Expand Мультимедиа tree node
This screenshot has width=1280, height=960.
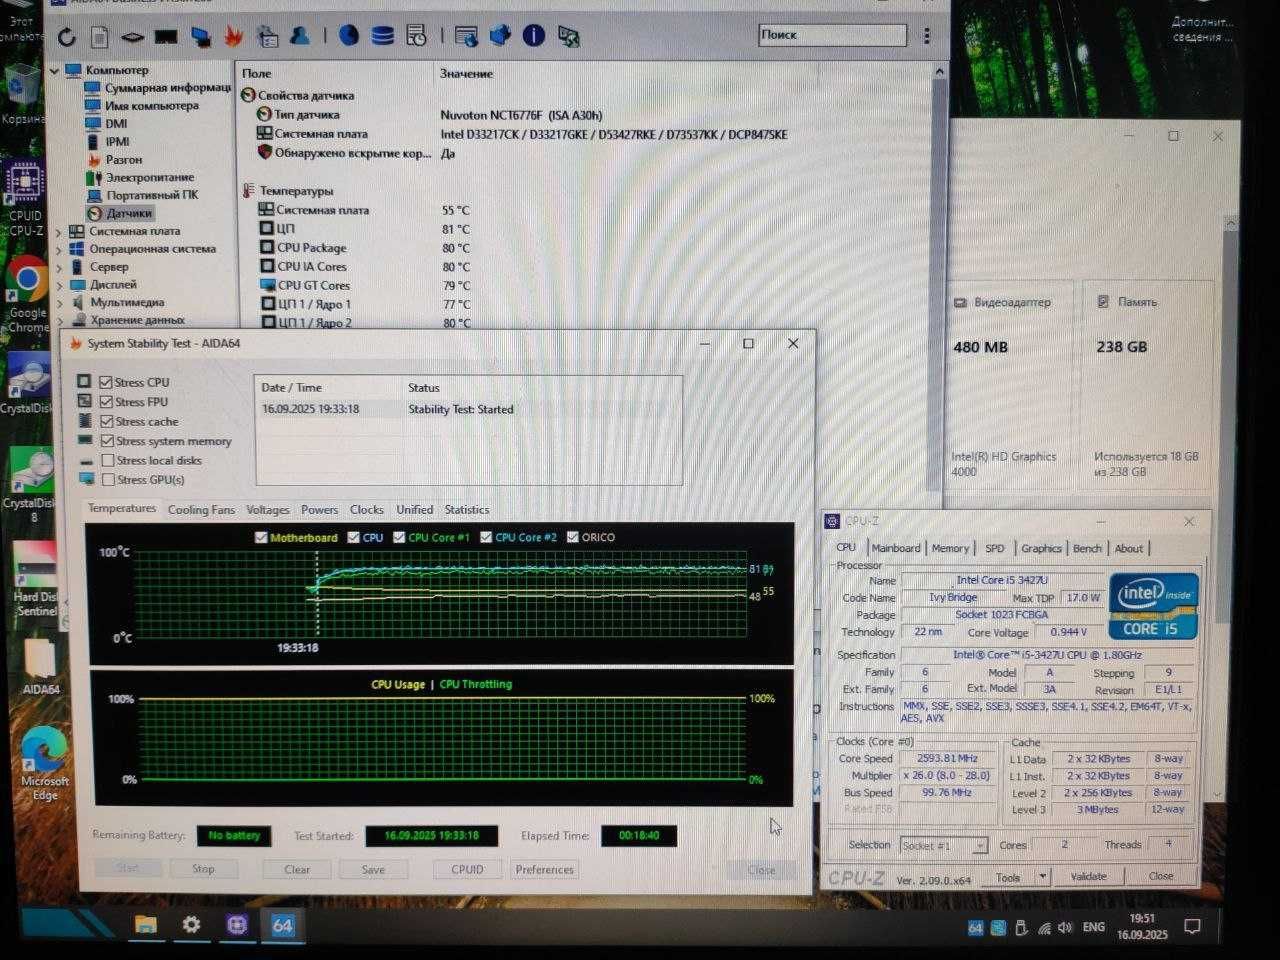[x=59, y=303]
